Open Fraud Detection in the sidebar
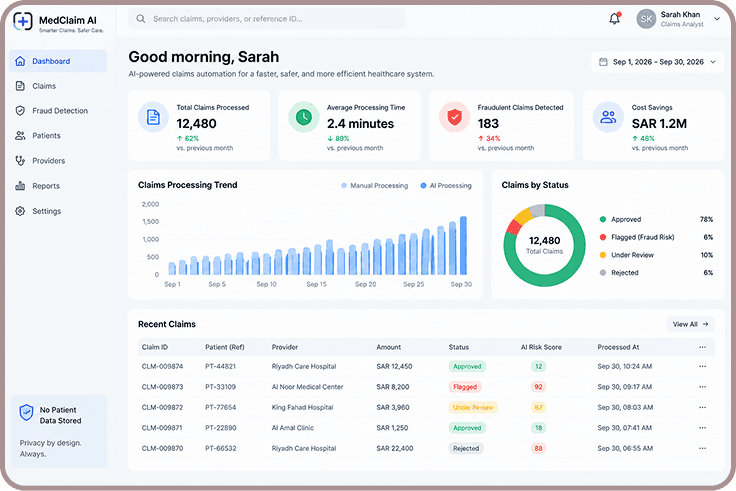 click(x=58, y=111)
